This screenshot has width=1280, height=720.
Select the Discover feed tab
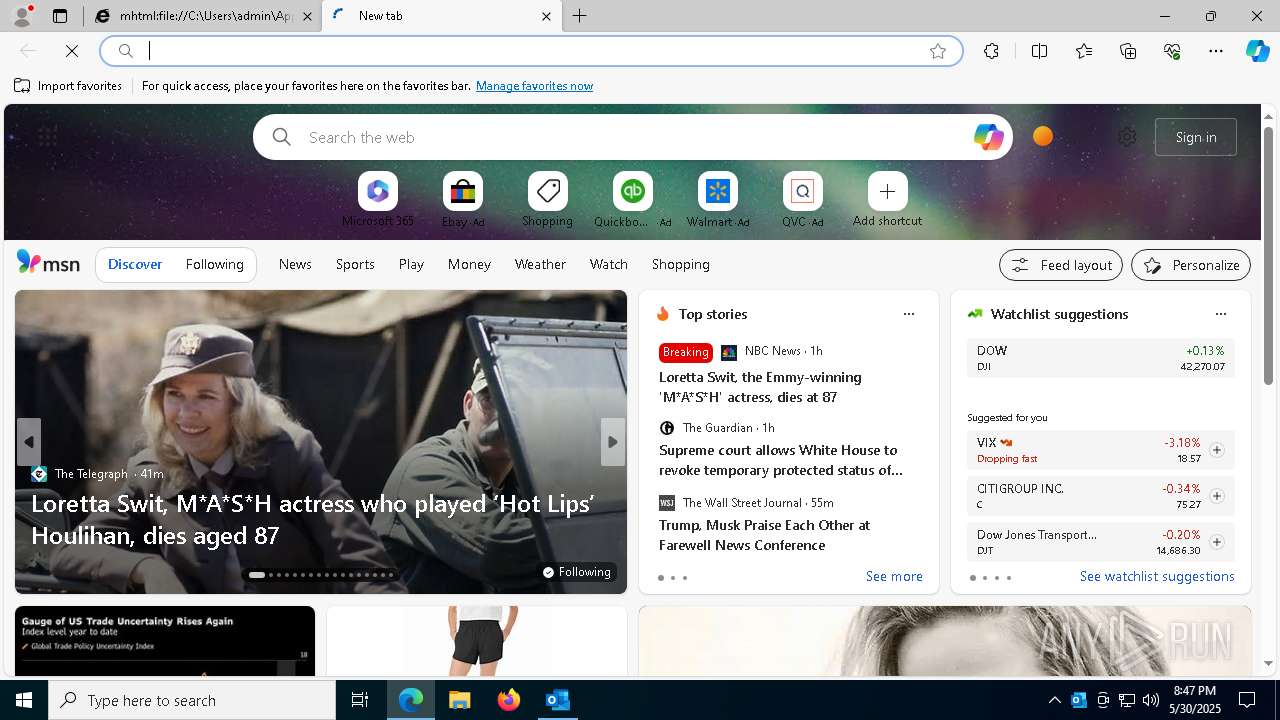[135, 264]
